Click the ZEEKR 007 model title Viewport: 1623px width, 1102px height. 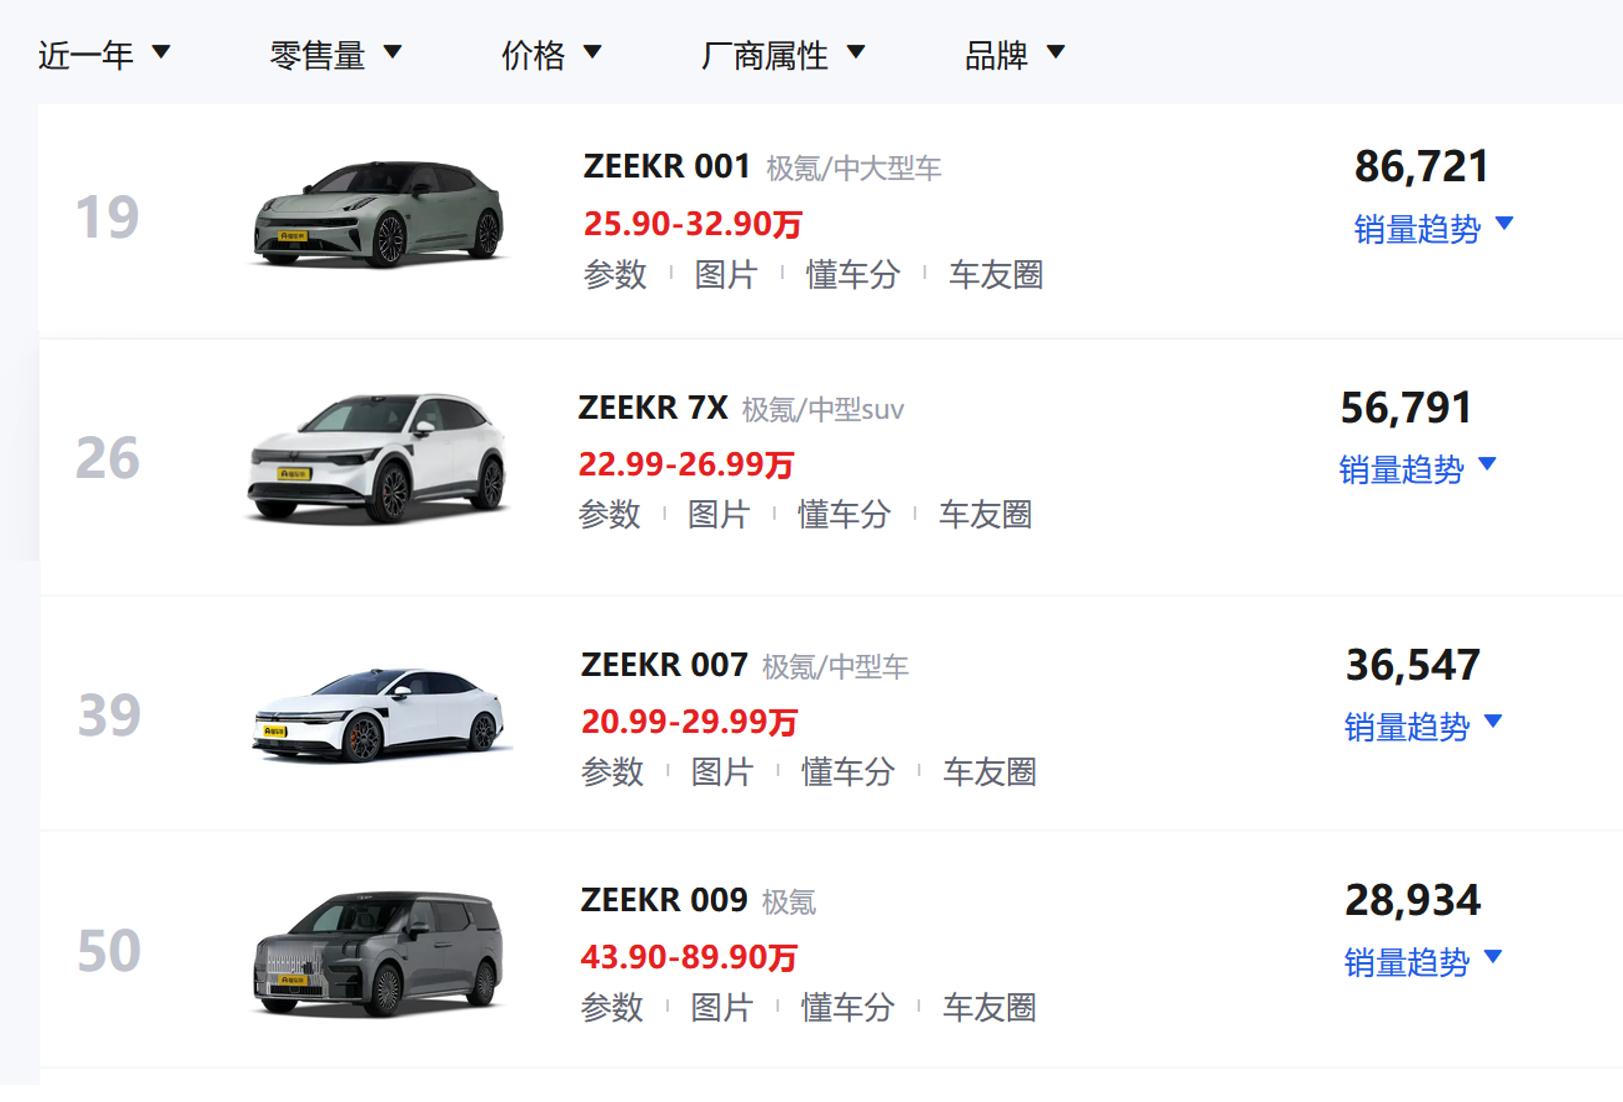click(x=664, y=665)
